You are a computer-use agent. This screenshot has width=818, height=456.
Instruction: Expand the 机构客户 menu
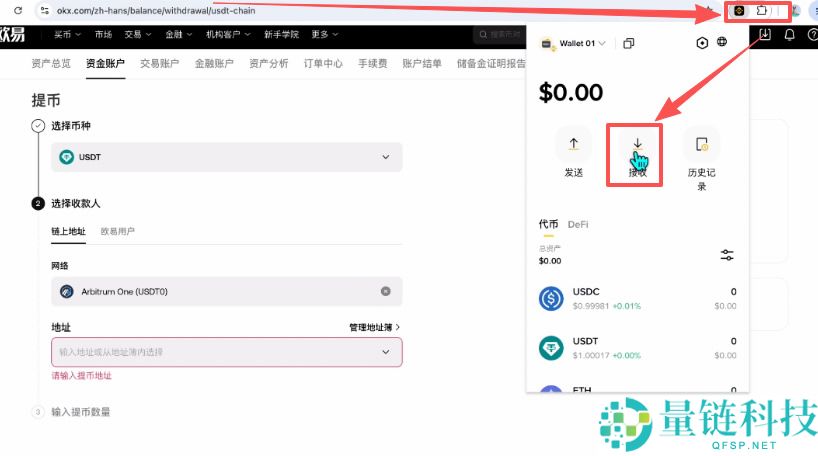point(228,34)
